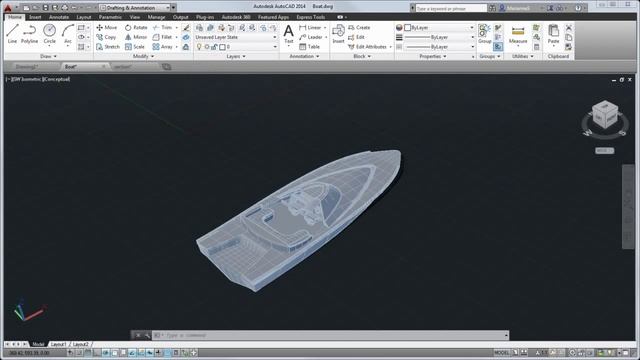This screenshot has height=360, width=640.
Task: Click the Edit block button
Action: 356,37
